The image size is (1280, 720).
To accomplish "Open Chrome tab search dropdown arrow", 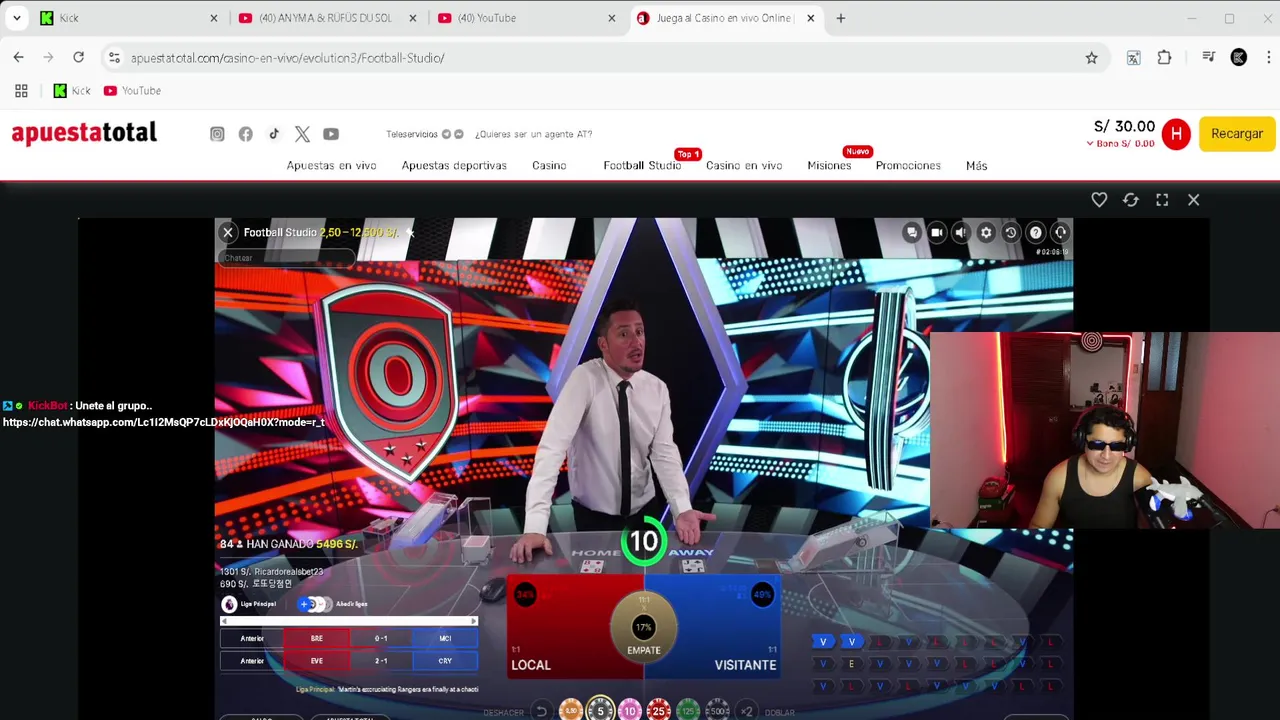I will (17, 18).
